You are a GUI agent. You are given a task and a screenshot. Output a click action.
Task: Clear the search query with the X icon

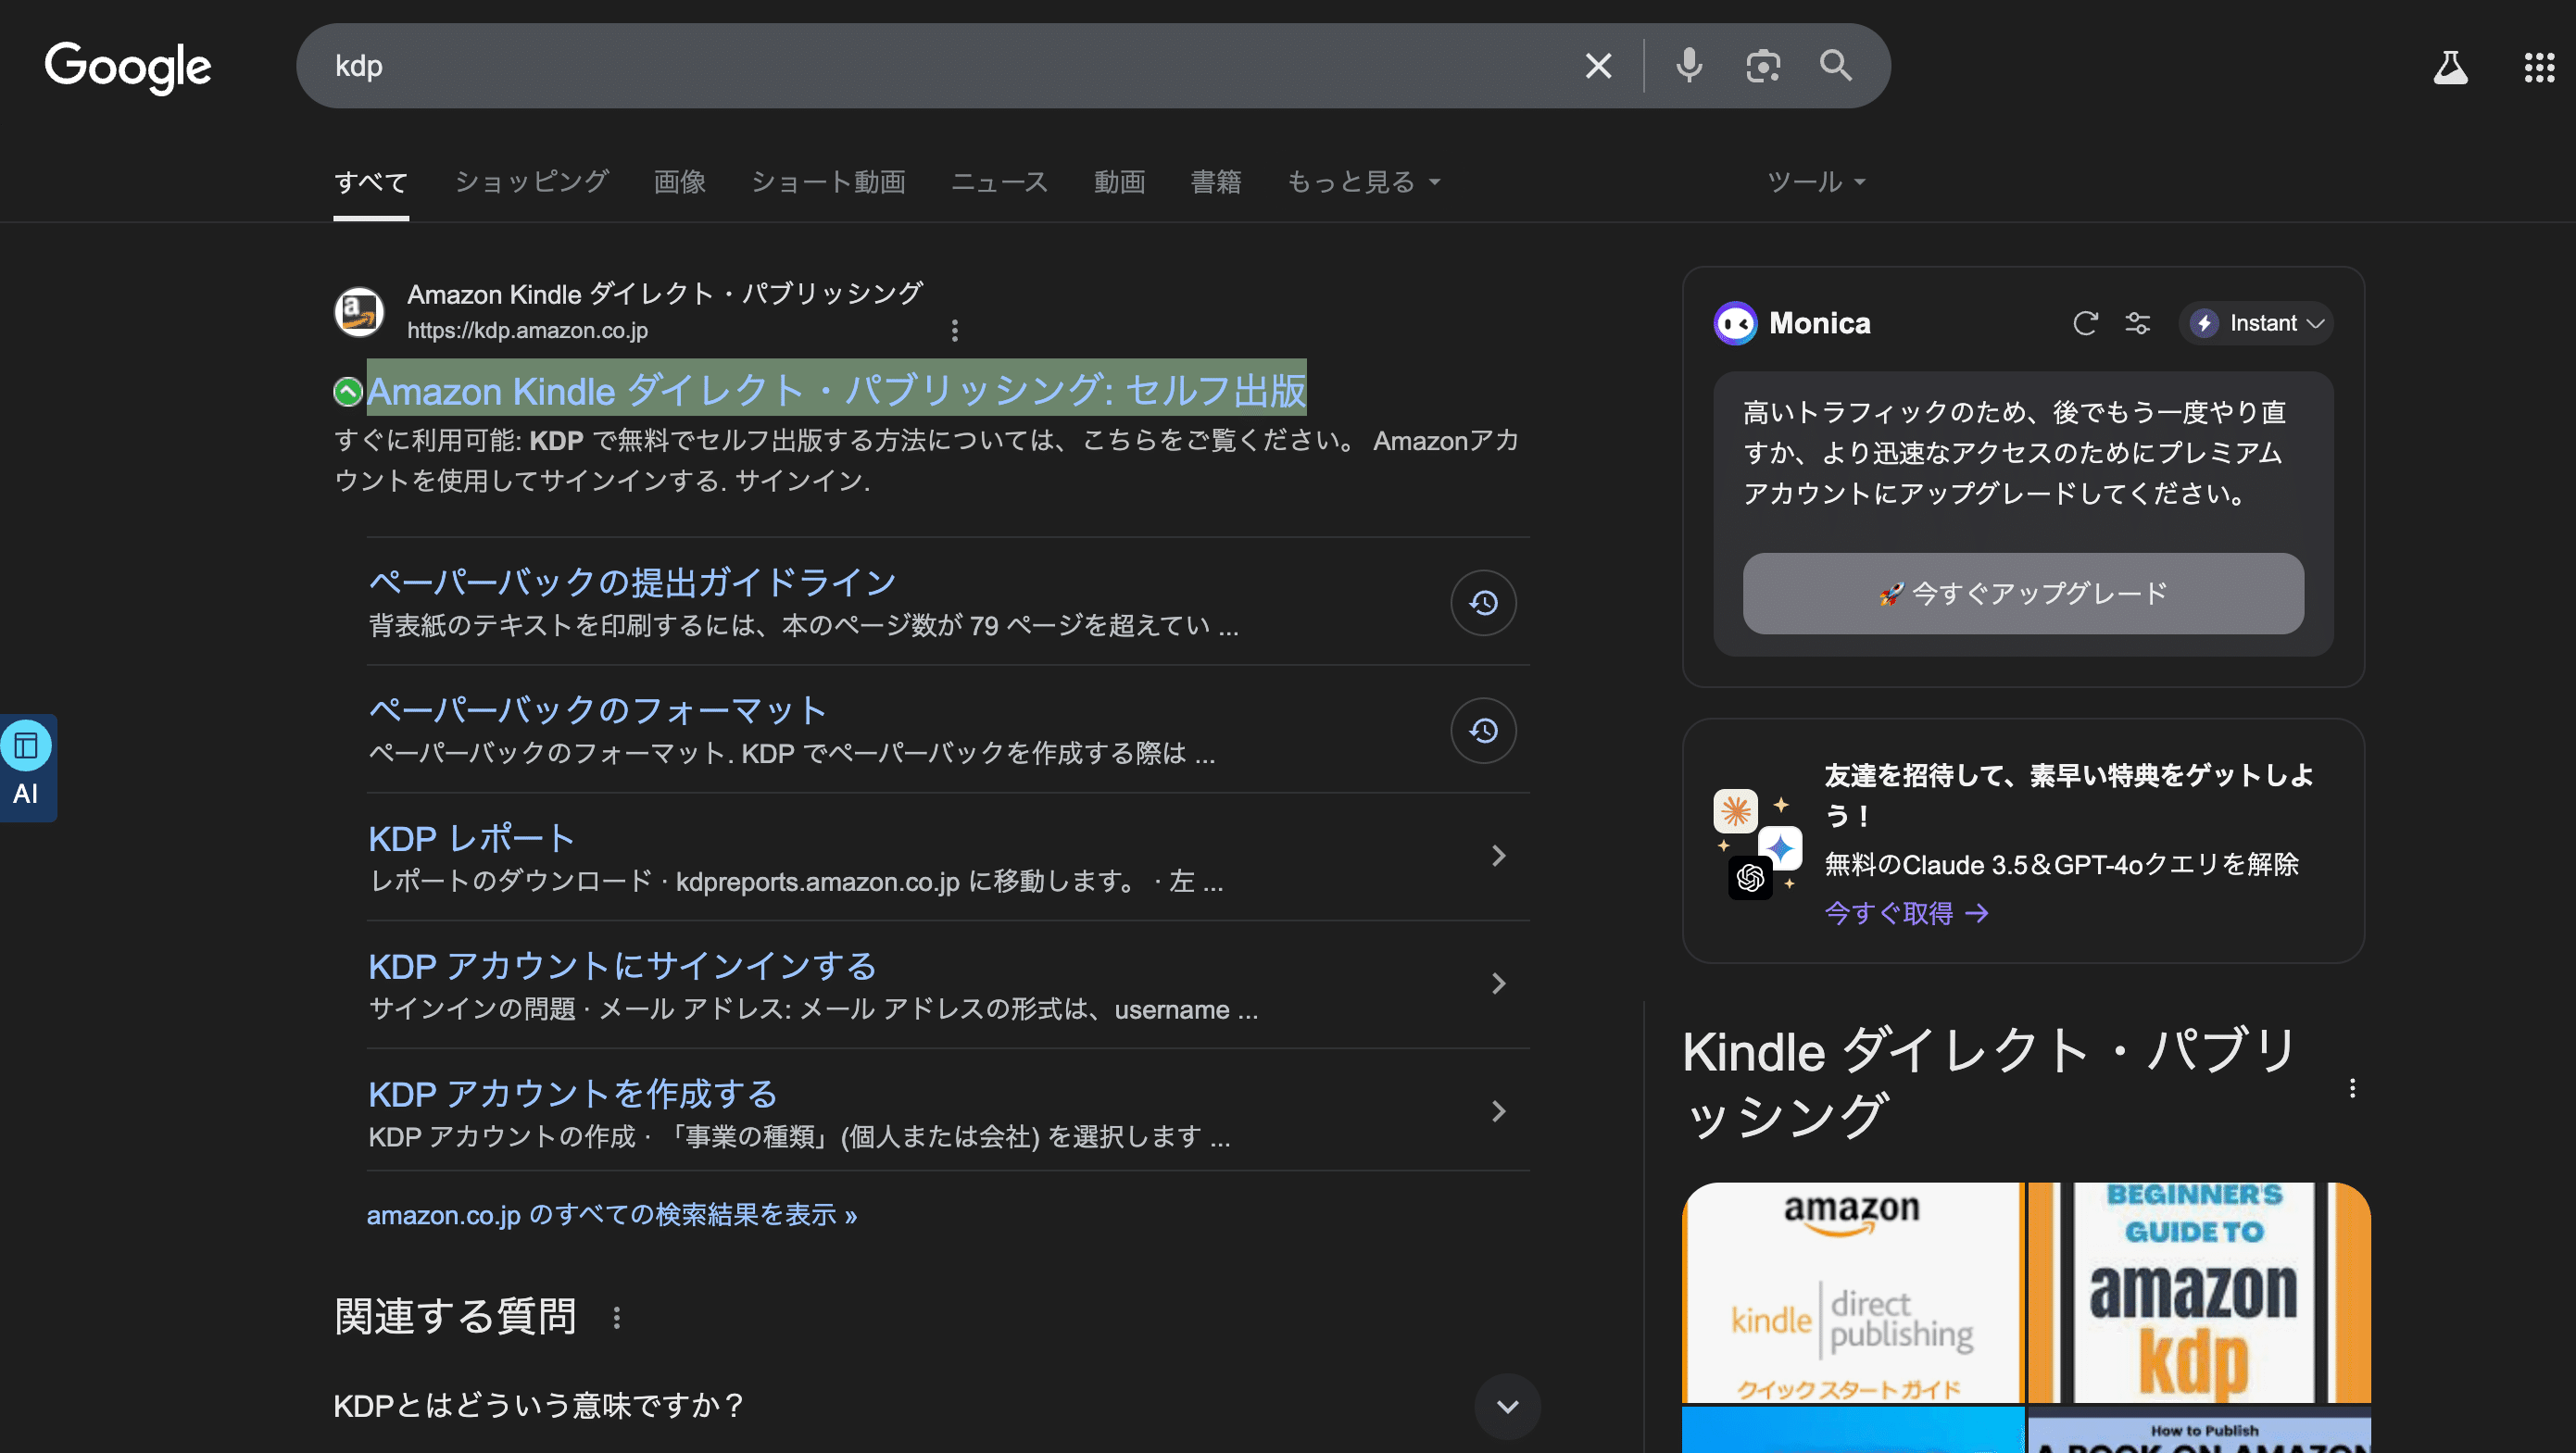tap(1597, 66)
